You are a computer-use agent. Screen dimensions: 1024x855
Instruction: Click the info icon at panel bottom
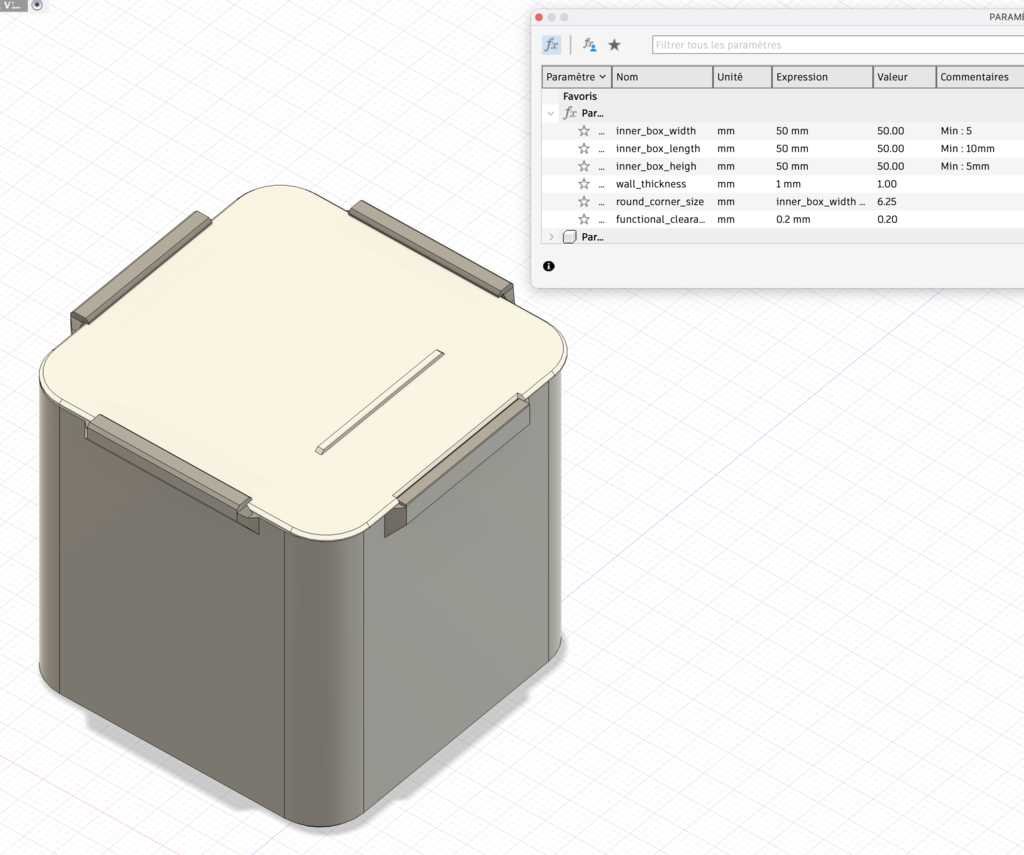[x=548, y=266]
